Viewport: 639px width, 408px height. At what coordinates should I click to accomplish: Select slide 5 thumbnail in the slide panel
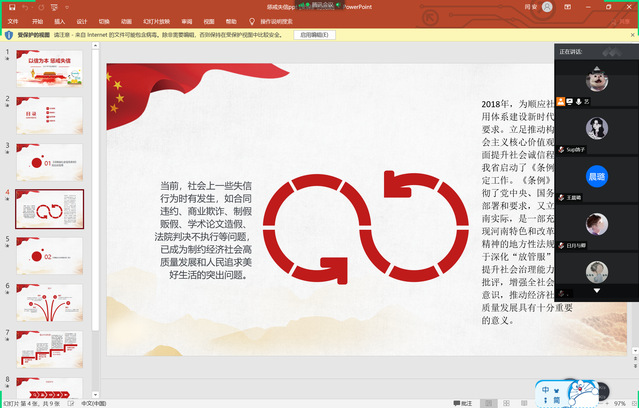[48, 257]
